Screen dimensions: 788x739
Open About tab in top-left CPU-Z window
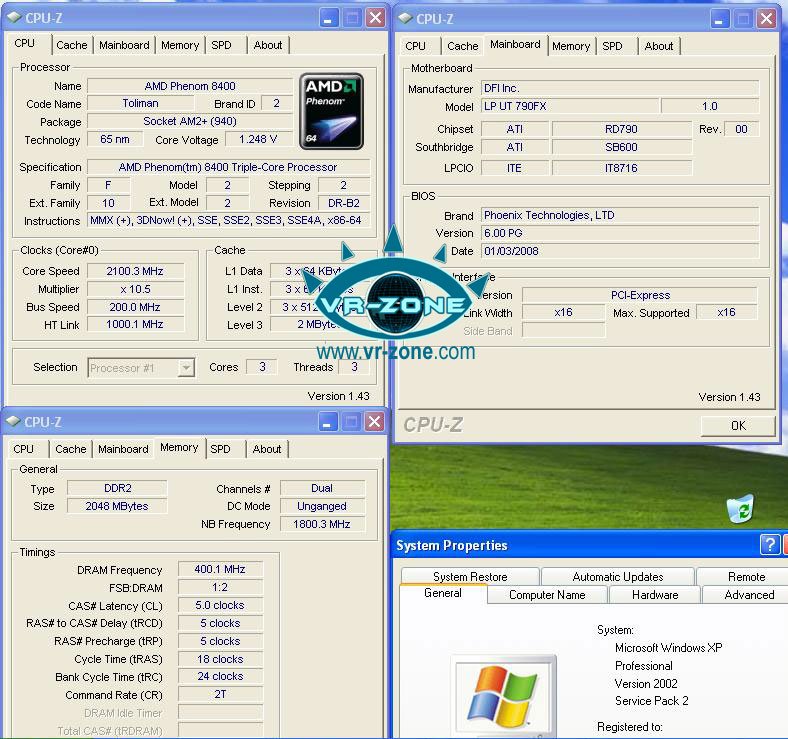(x=268, y=45)
